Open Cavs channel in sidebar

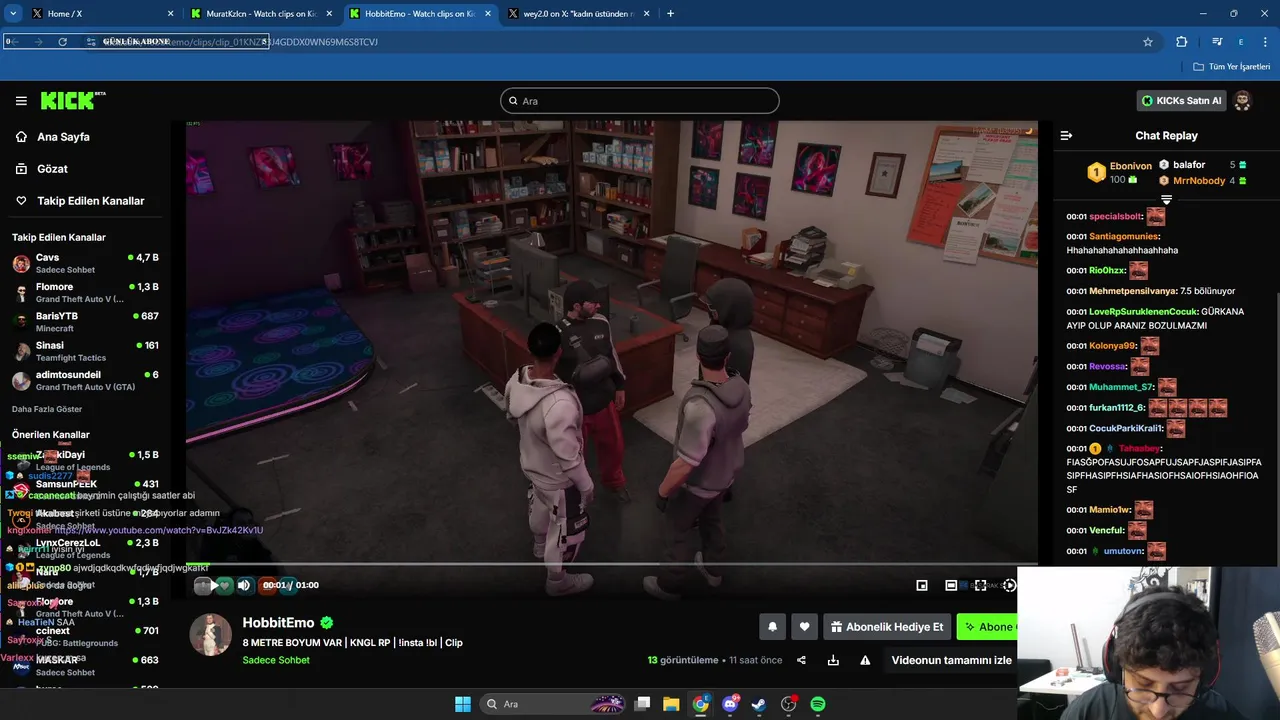click(x=85, y=263)
